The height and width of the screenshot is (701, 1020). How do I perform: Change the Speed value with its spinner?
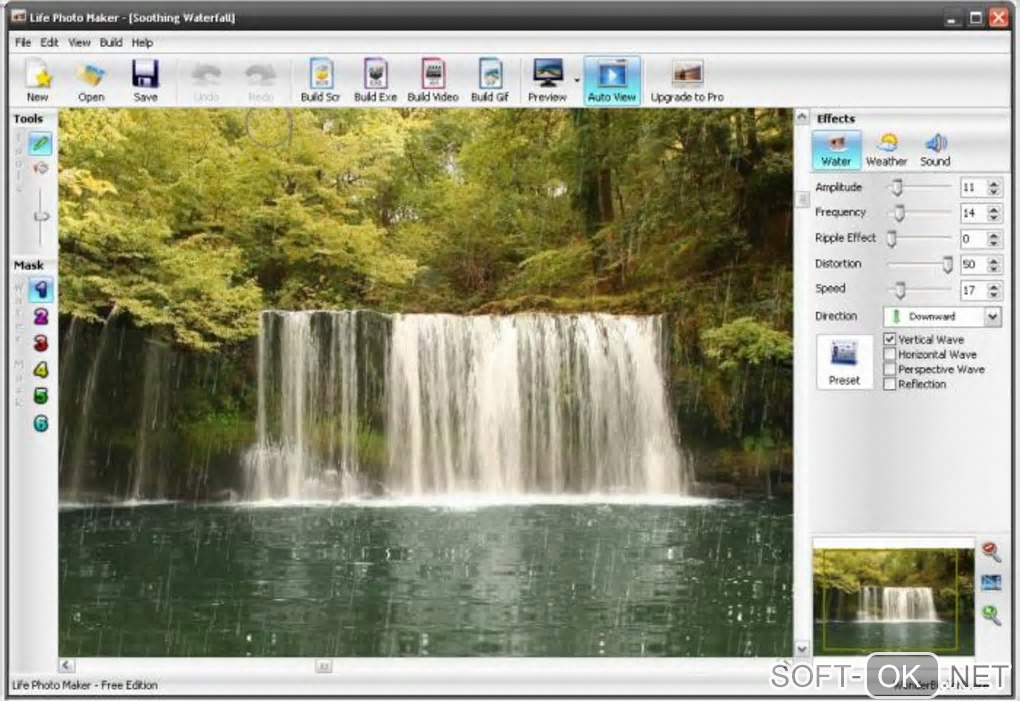click(x=993, y=290)
